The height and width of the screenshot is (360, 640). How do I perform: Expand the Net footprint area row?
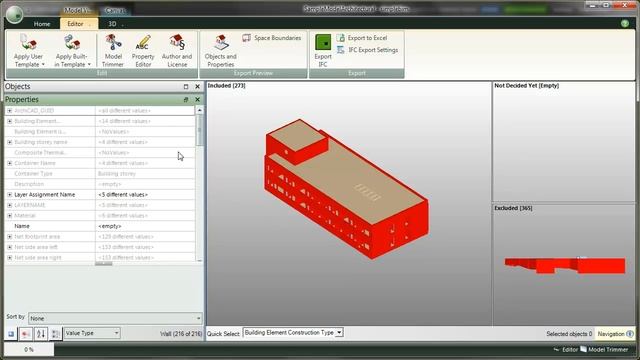point(9,237)
